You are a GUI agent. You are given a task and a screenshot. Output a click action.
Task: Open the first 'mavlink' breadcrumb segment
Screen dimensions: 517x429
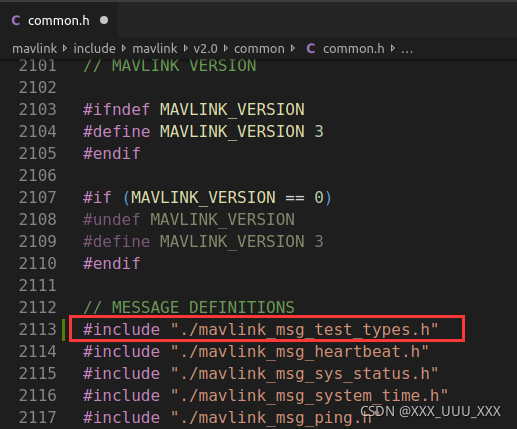(34, 49)
